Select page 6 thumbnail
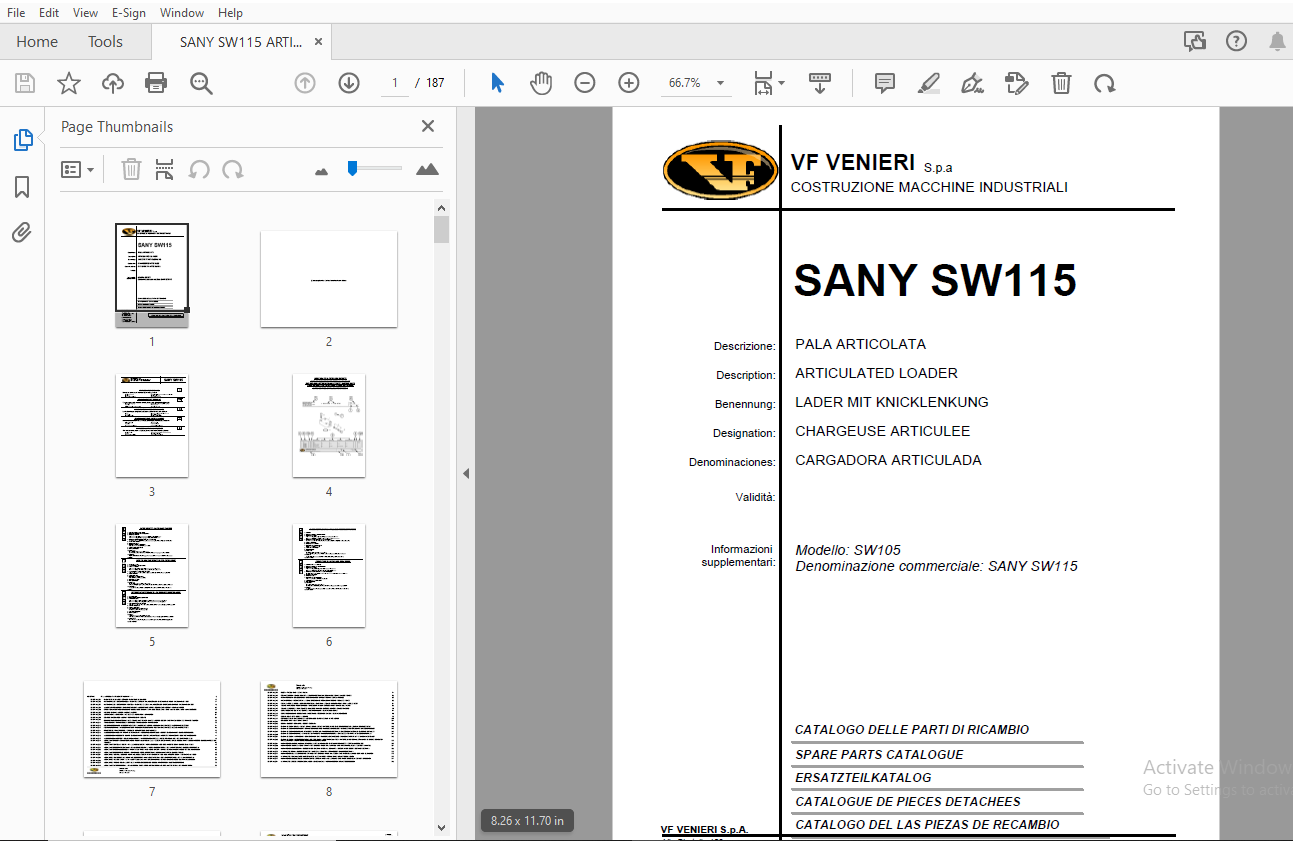 pos(329,576)
